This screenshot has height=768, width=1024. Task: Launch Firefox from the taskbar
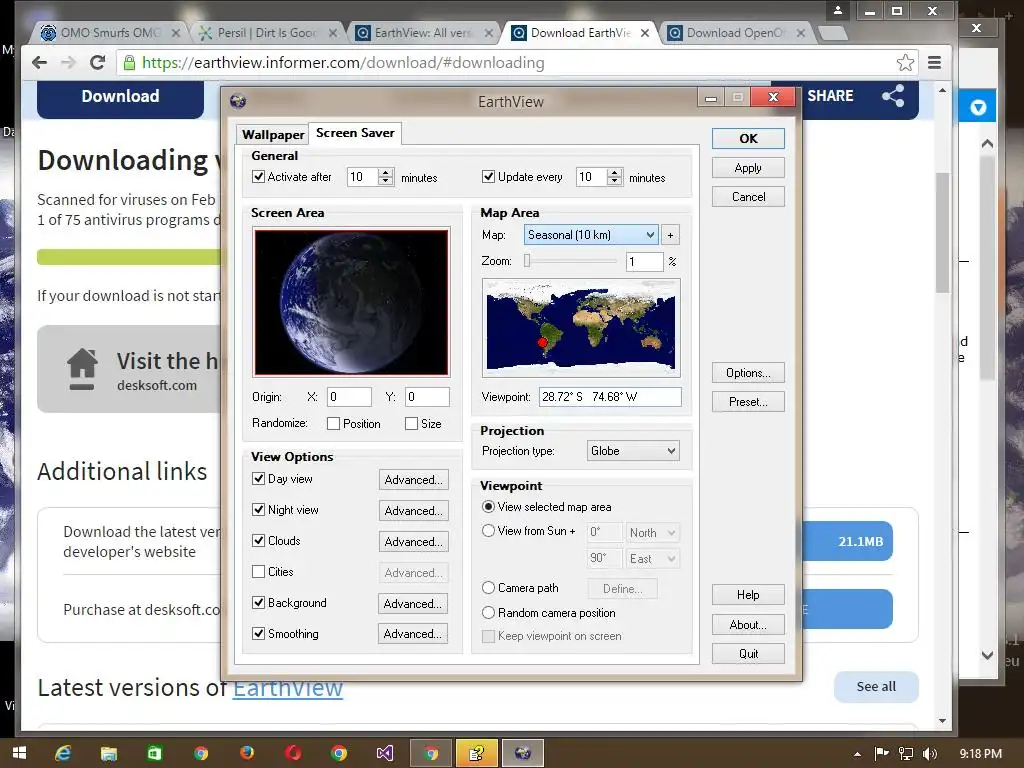[x=247, y=753]
